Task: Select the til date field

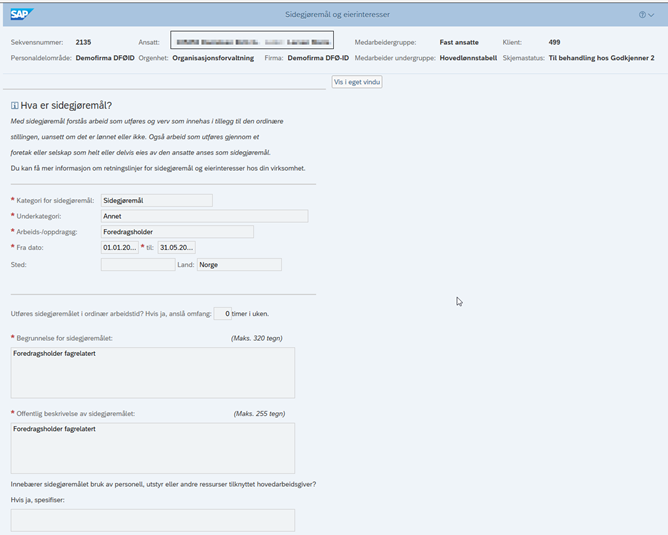Action: (176, 247)
